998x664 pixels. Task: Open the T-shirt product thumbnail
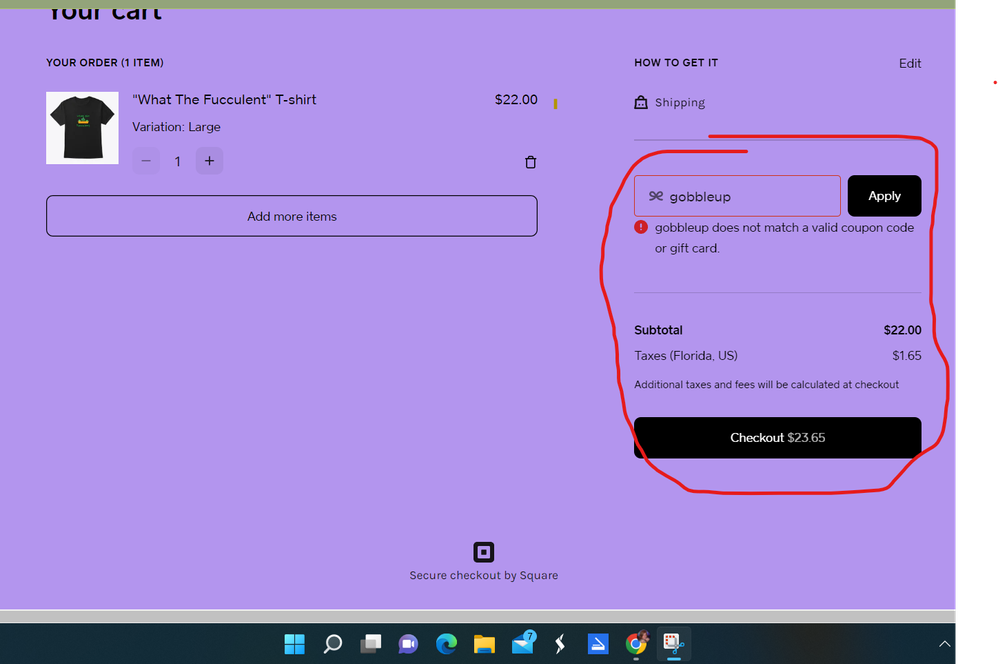[82, 128]
